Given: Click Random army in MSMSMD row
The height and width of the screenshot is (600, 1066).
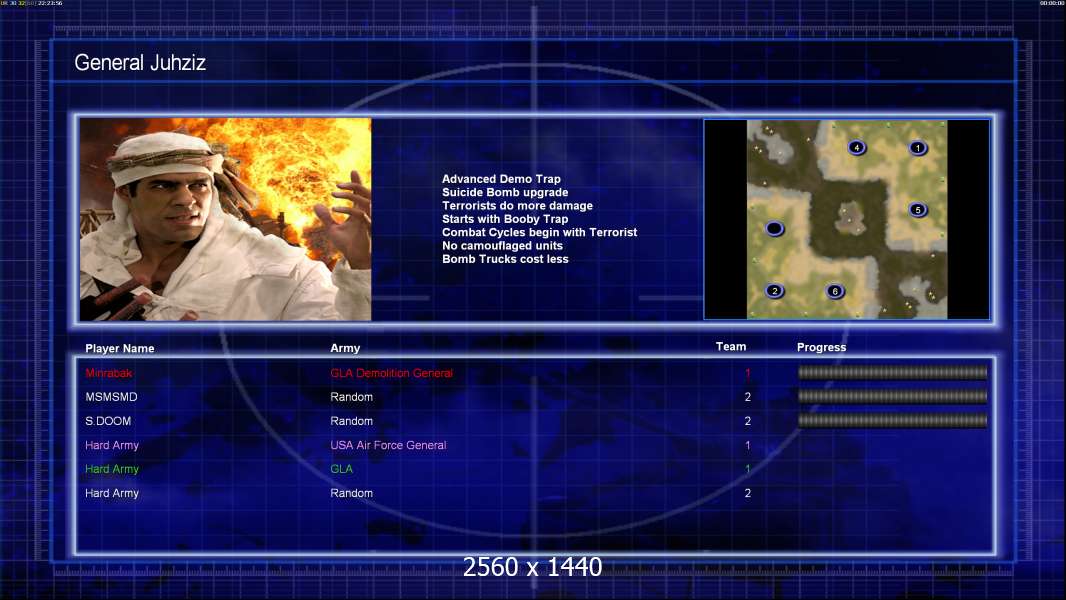Looking at the screenshot, I should [351, 397].
